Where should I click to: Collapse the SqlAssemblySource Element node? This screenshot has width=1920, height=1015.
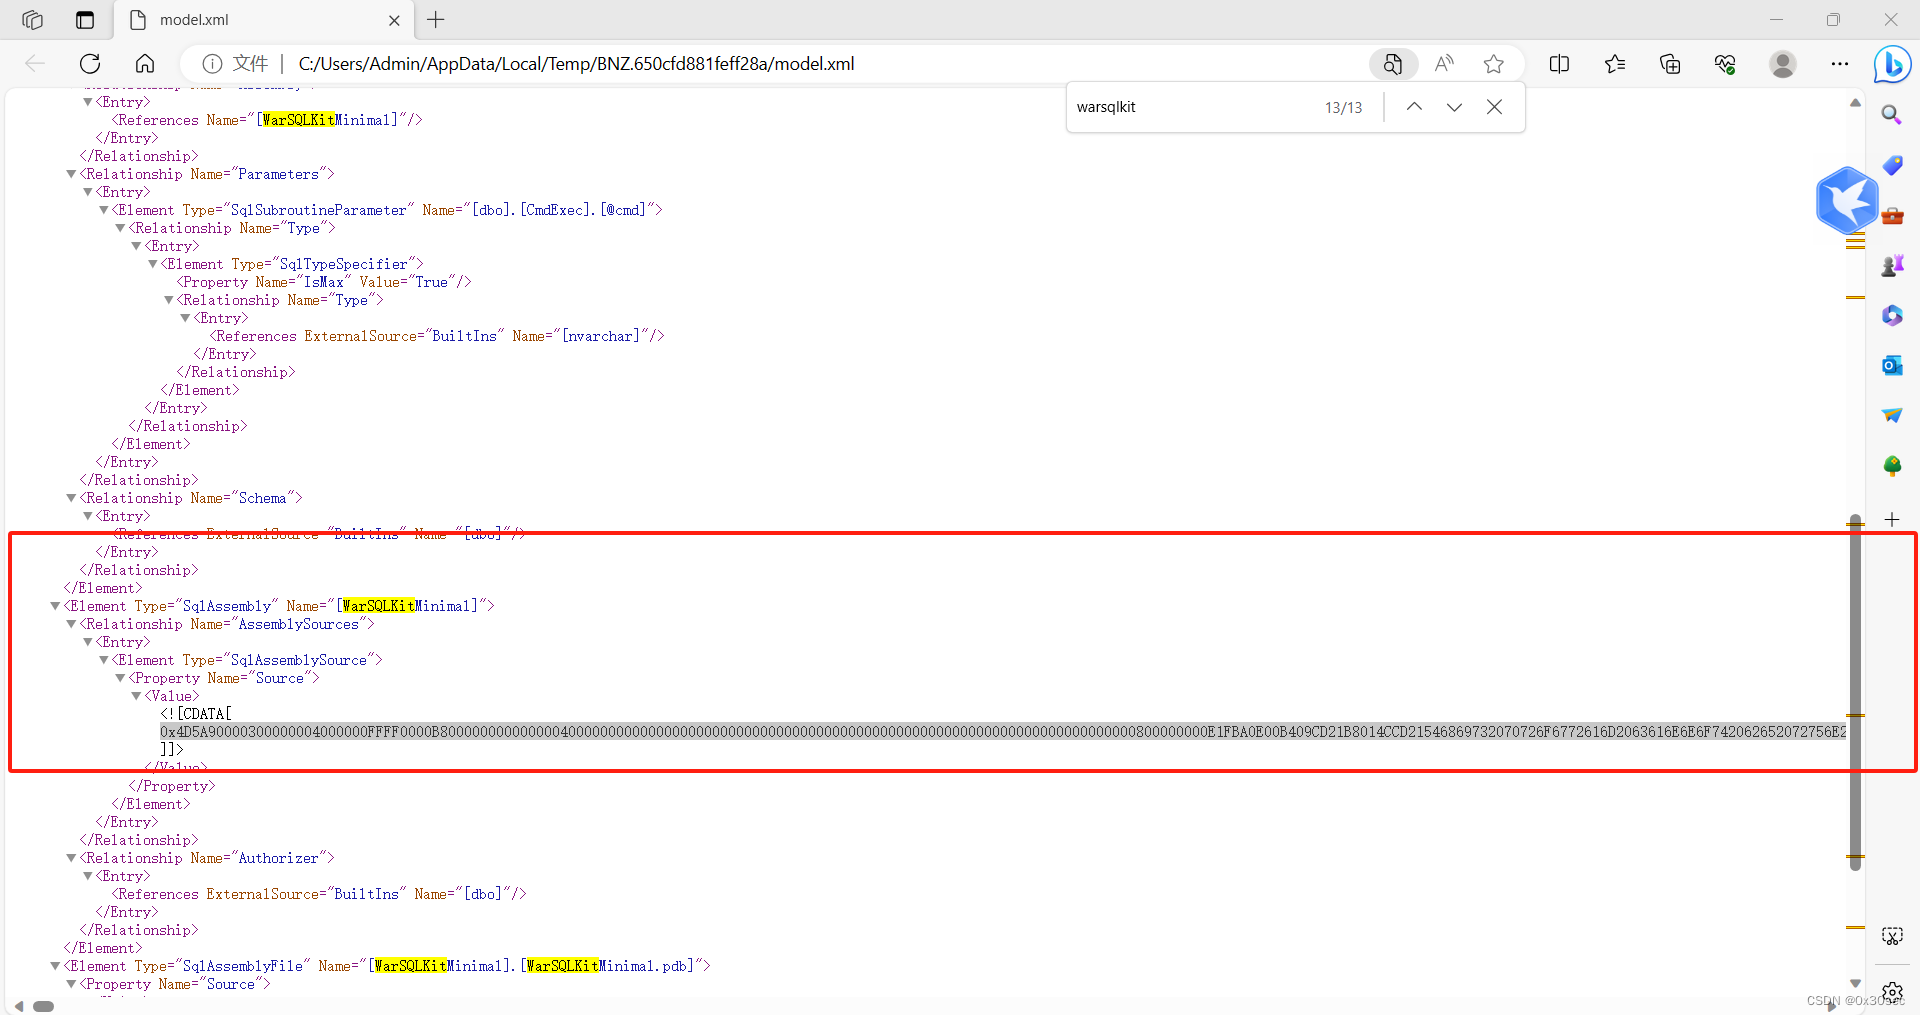click(x=104, y=660)
